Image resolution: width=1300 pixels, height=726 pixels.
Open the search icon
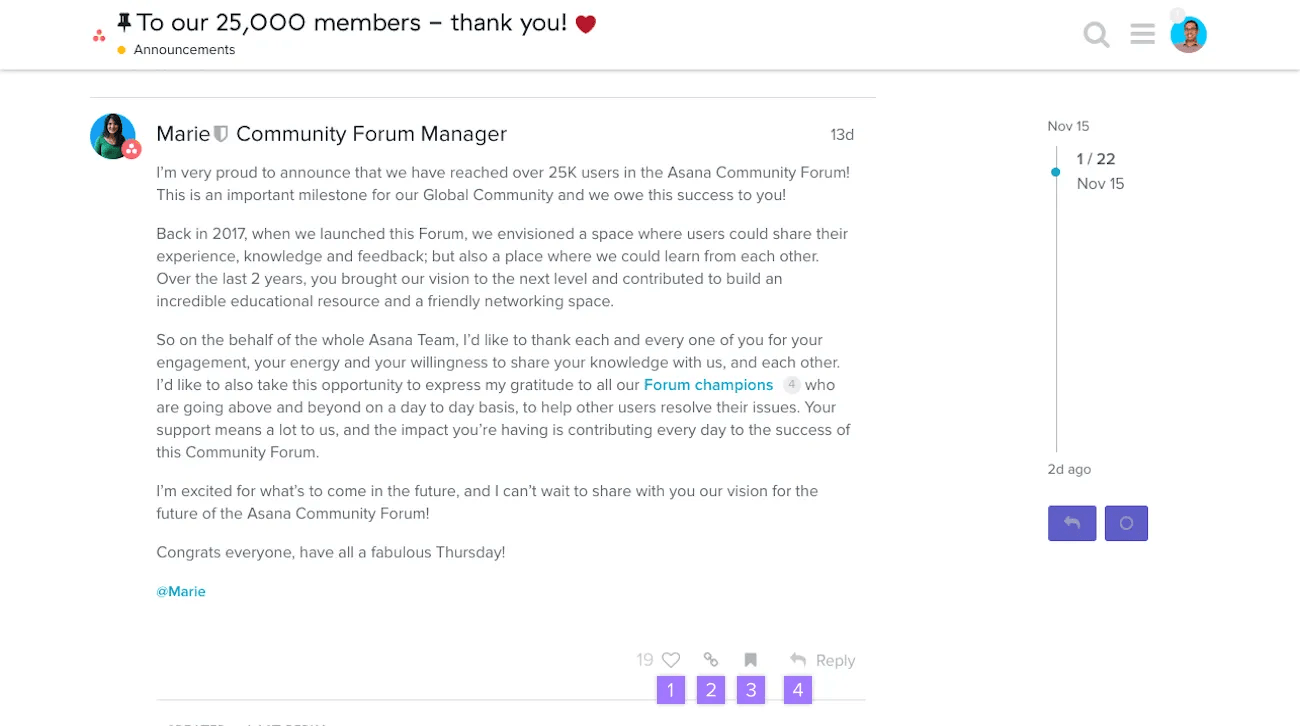click(1096, 34)
